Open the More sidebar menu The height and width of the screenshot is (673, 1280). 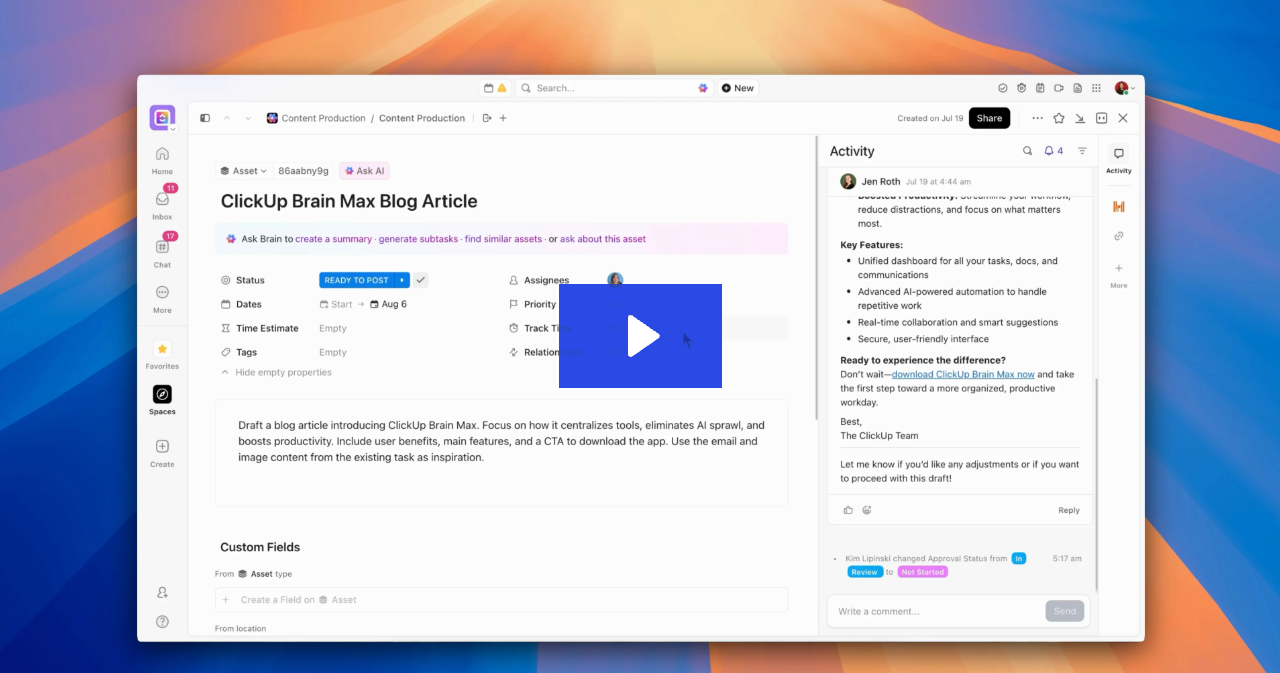pos(162,298)
